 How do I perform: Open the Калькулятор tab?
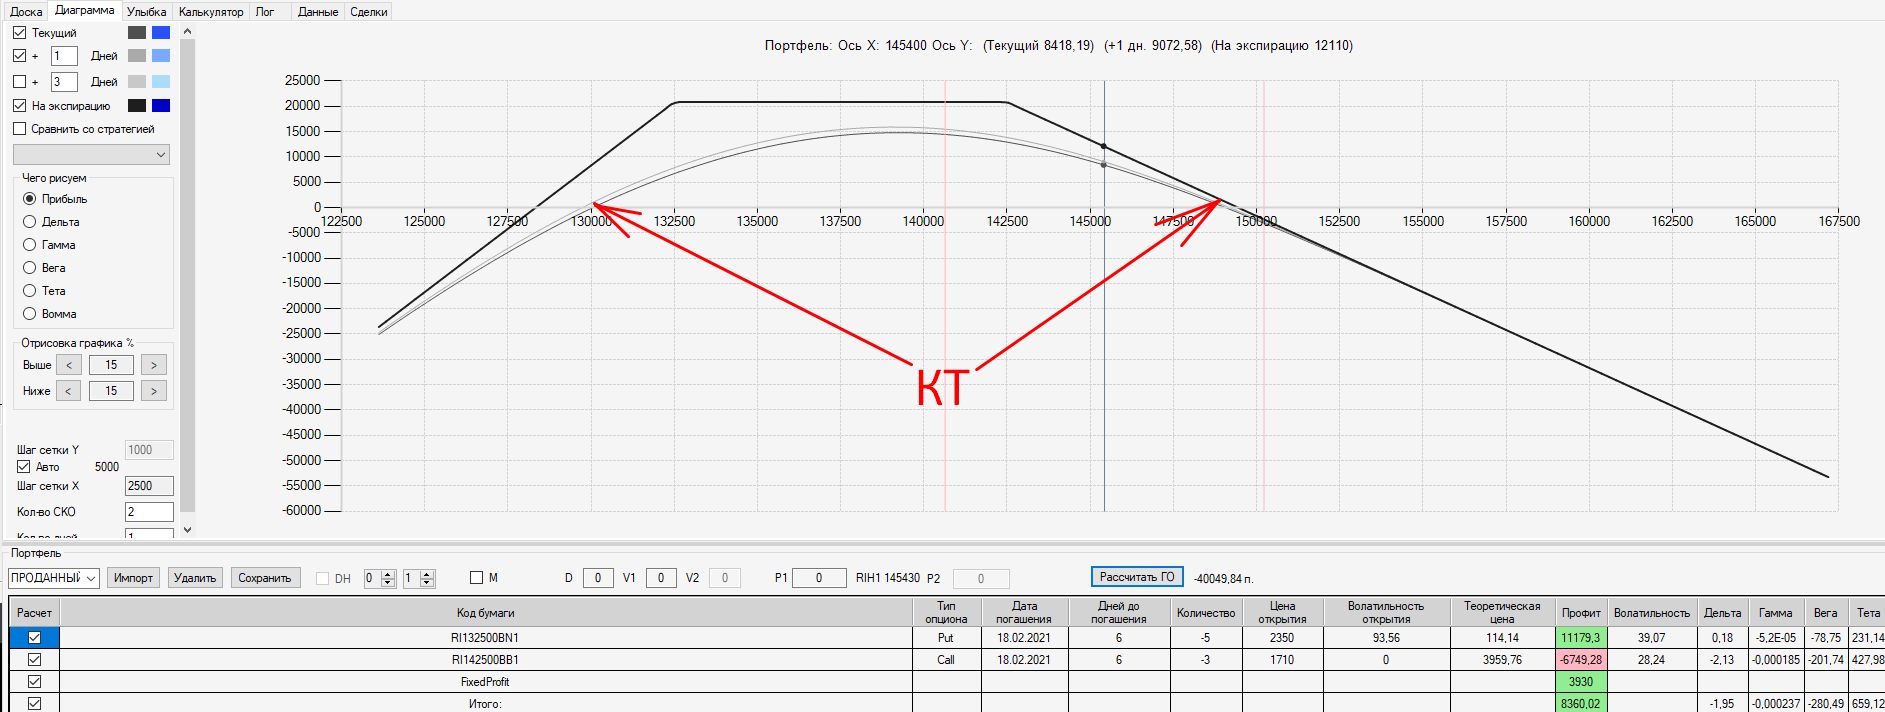click(x=211, y=12)
